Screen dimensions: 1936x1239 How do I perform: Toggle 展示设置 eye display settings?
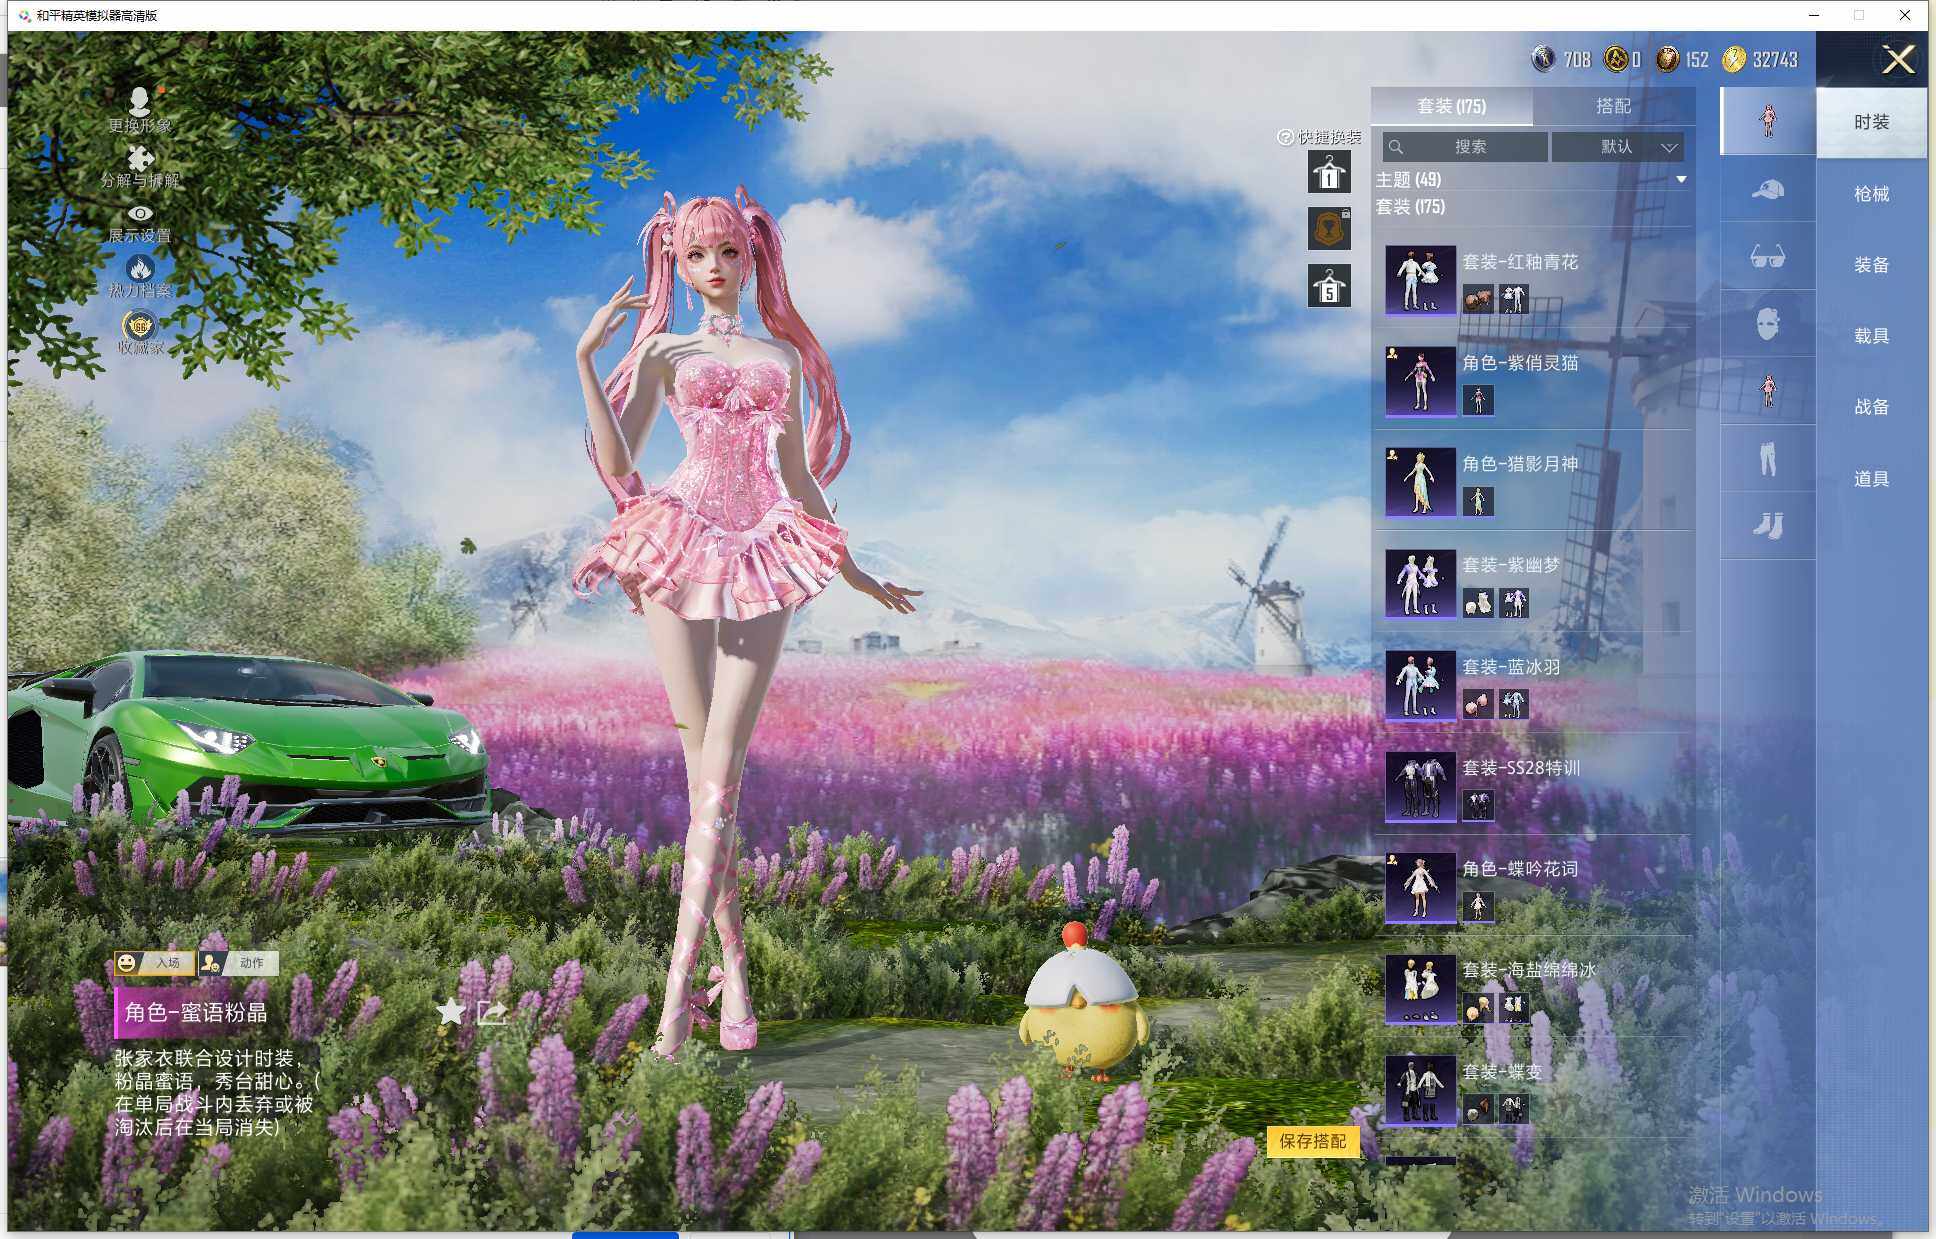140,213
